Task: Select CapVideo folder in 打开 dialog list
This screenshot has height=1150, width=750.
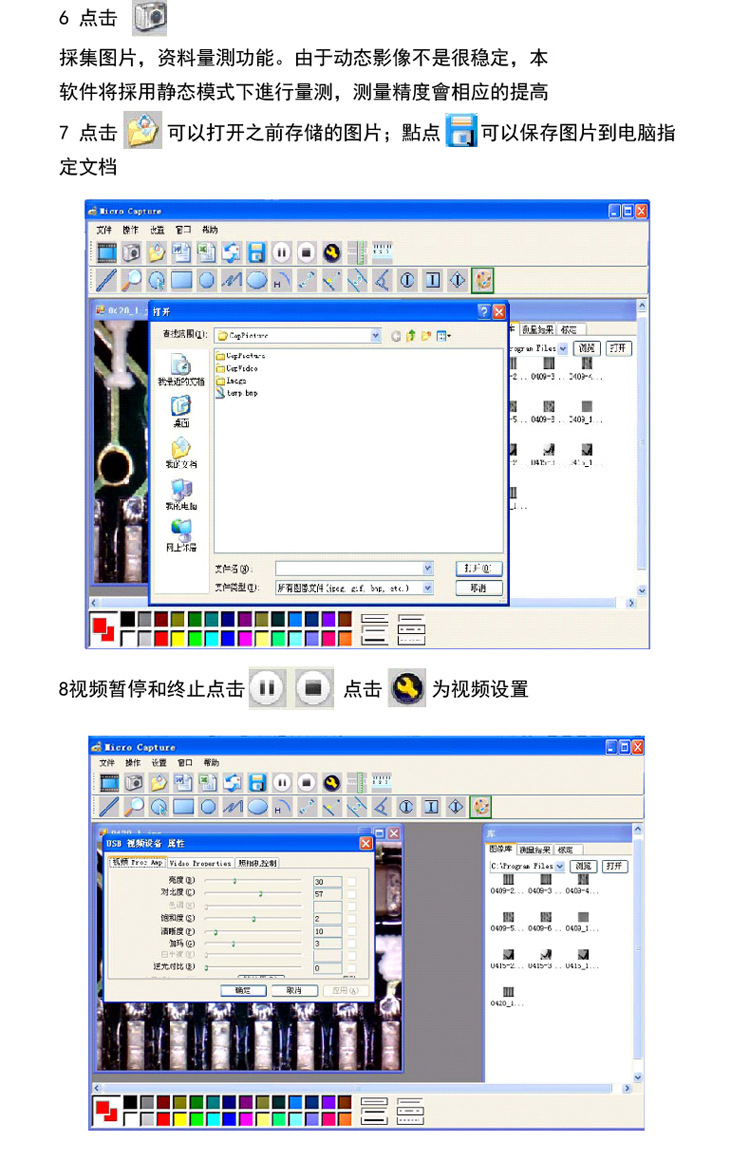Action: point(237,368)
